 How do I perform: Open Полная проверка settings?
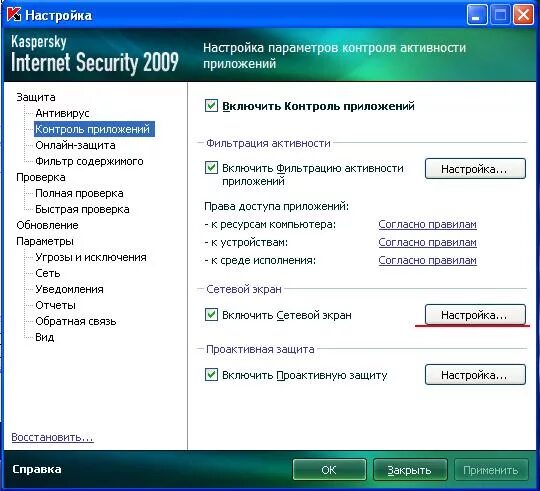79,193
